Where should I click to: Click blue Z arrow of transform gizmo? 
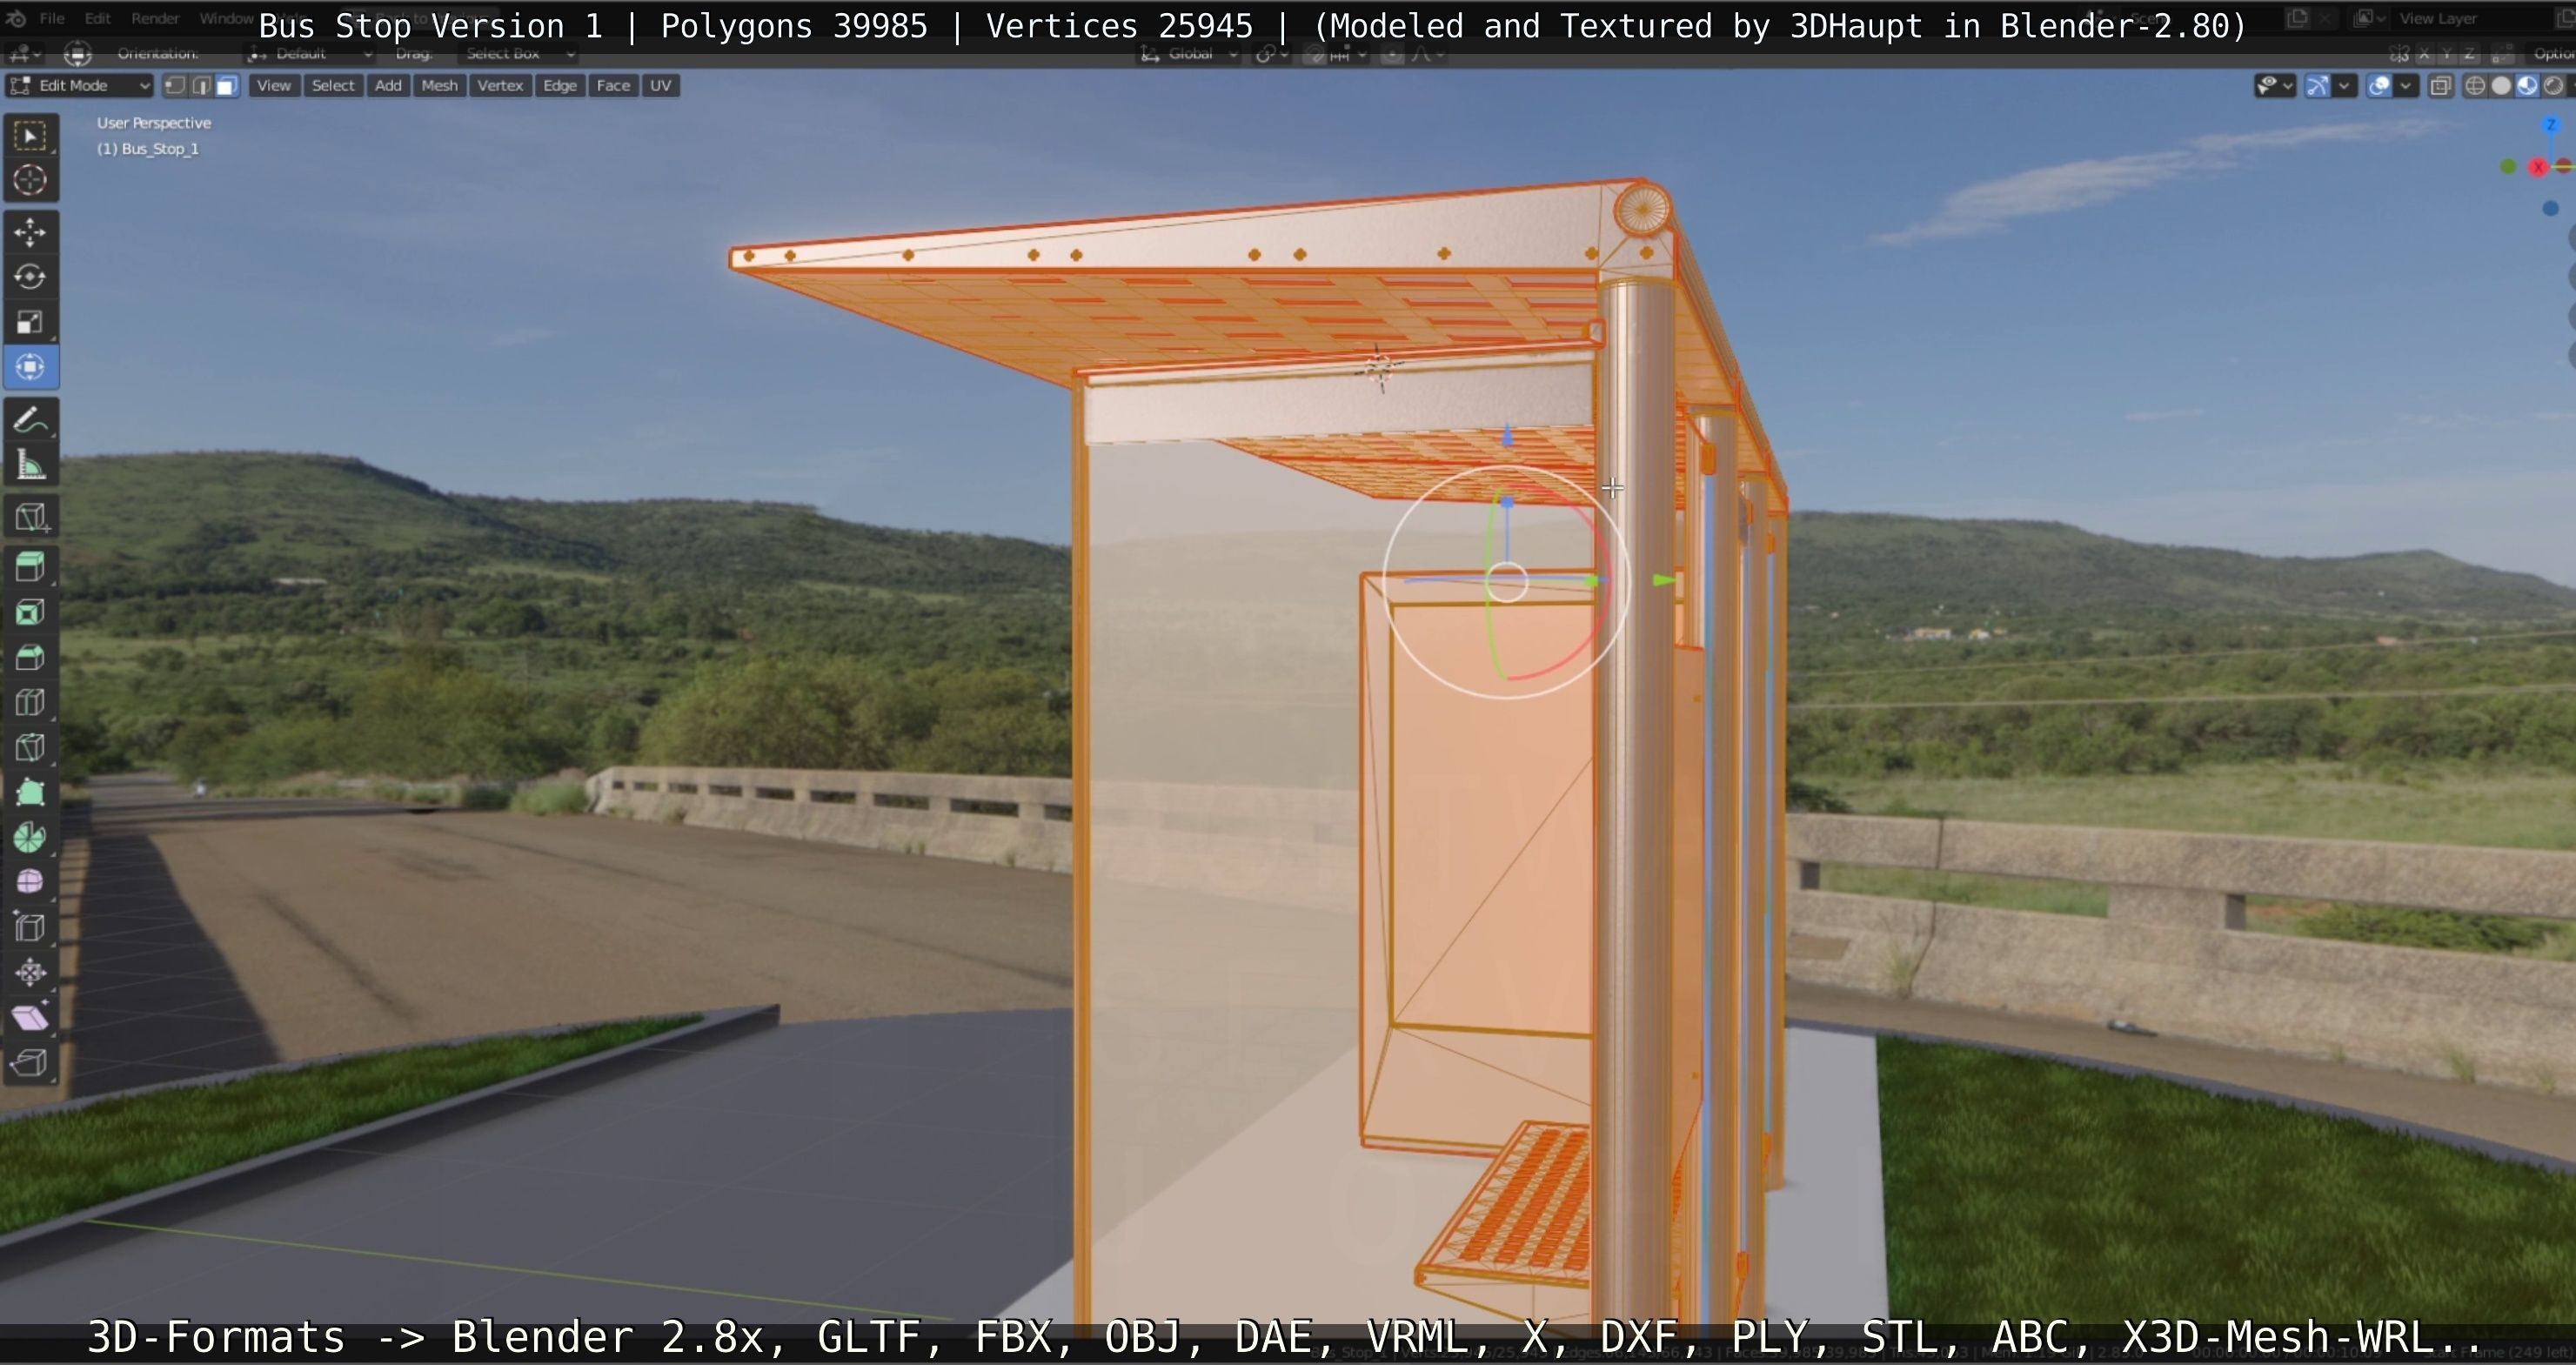click(x=1508, y=435)
